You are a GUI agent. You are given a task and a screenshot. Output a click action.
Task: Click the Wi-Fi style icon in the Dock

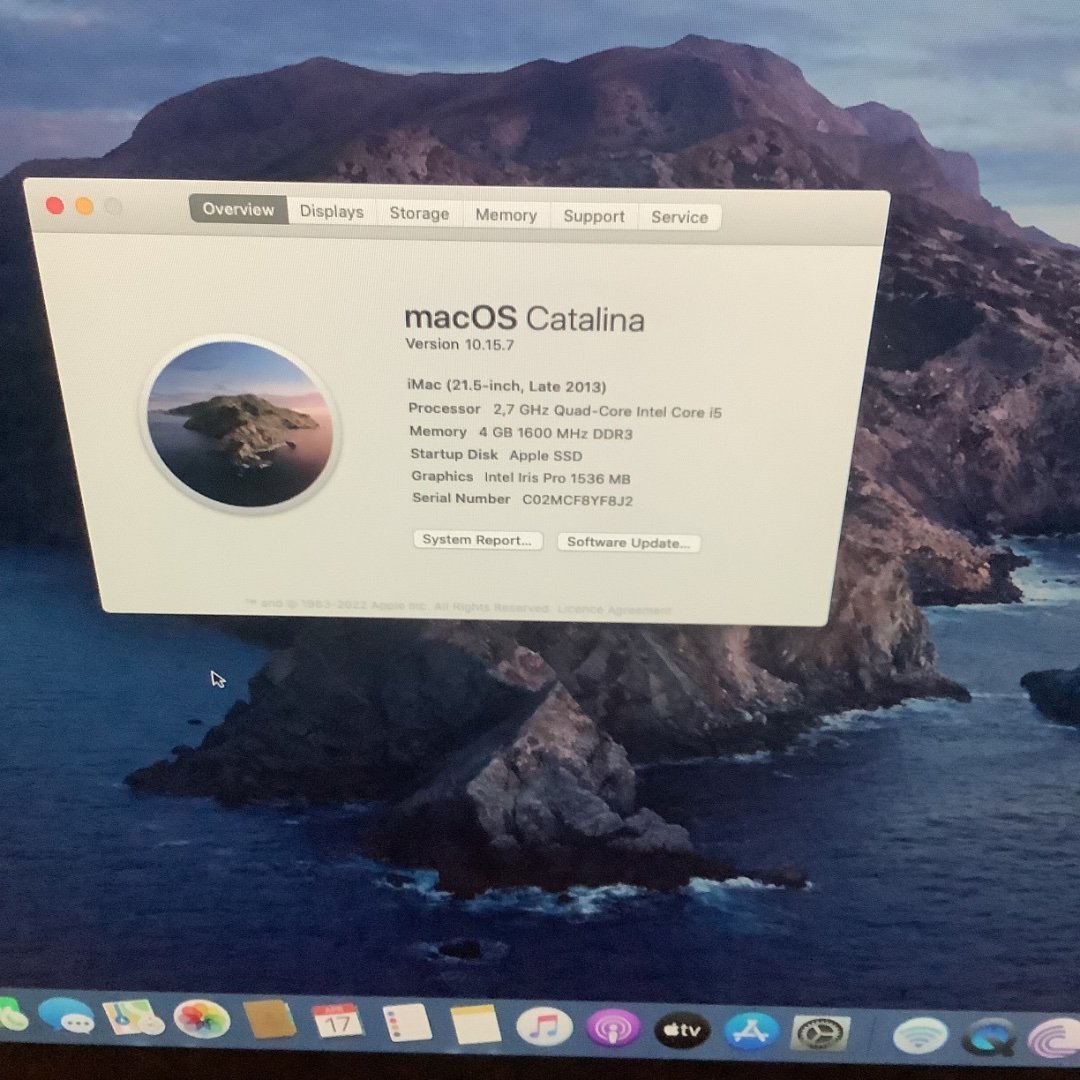click(920, 1035)
